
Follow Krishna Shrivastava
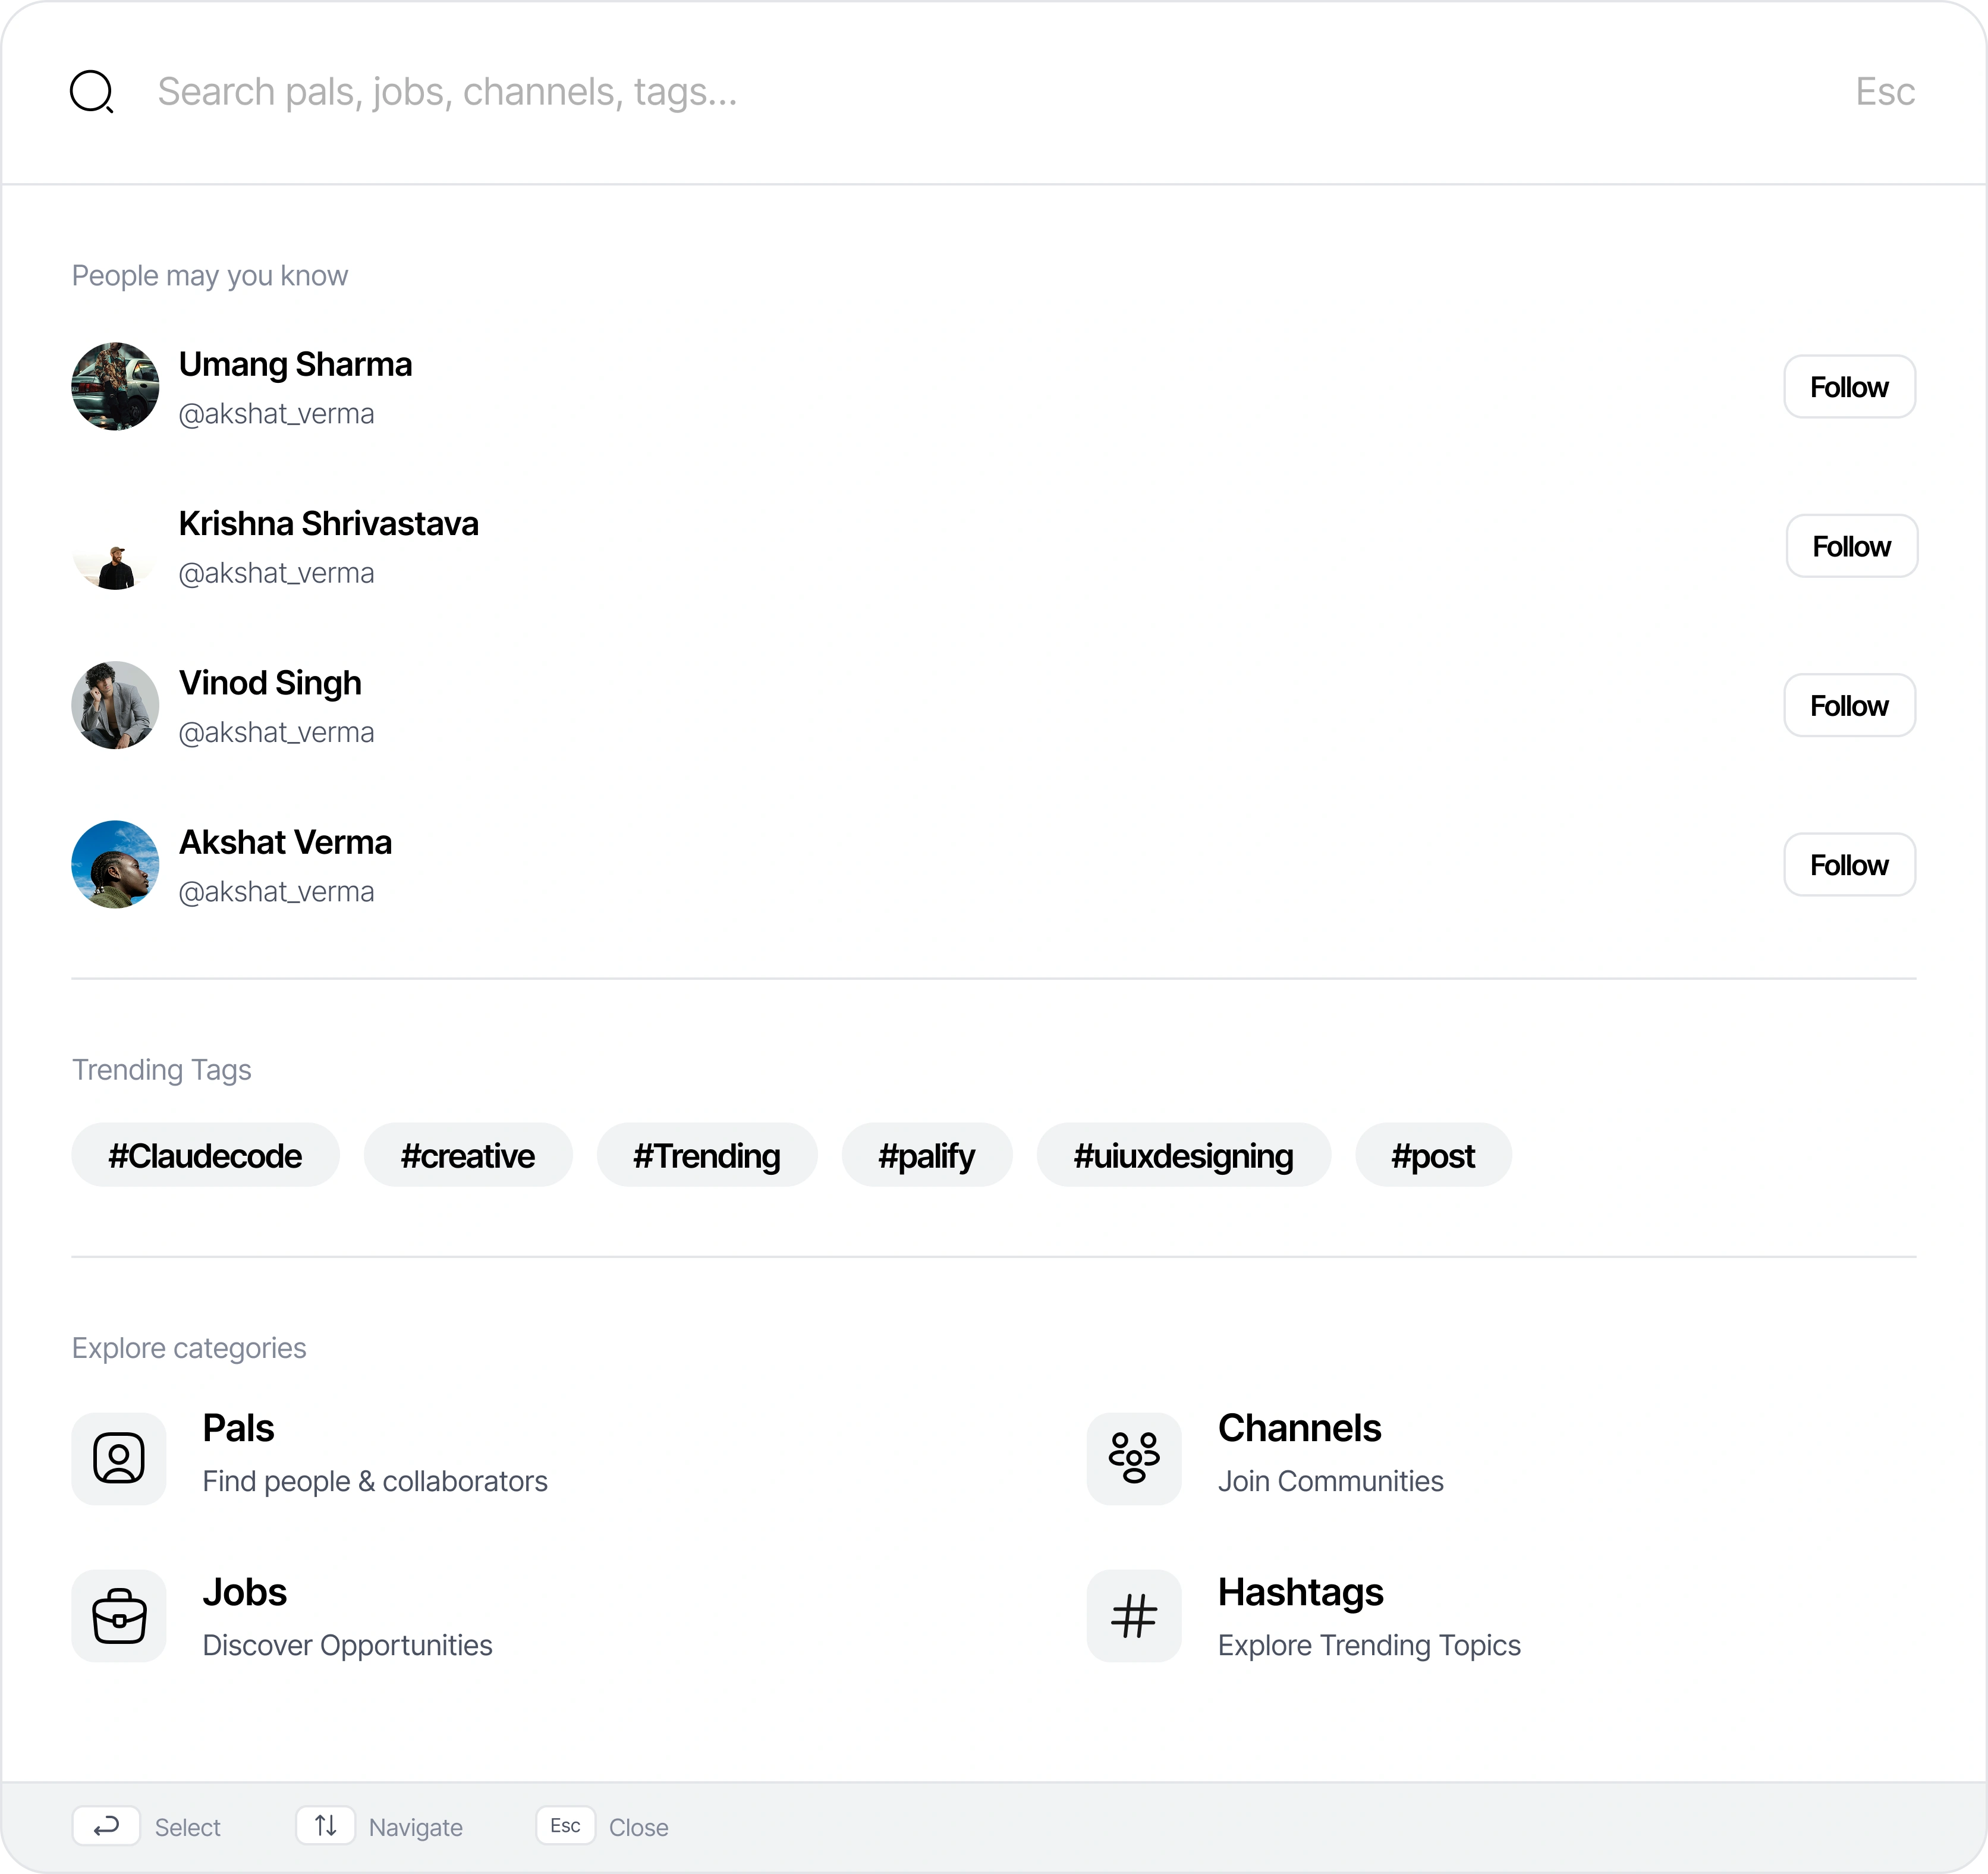click(1851, 546)
